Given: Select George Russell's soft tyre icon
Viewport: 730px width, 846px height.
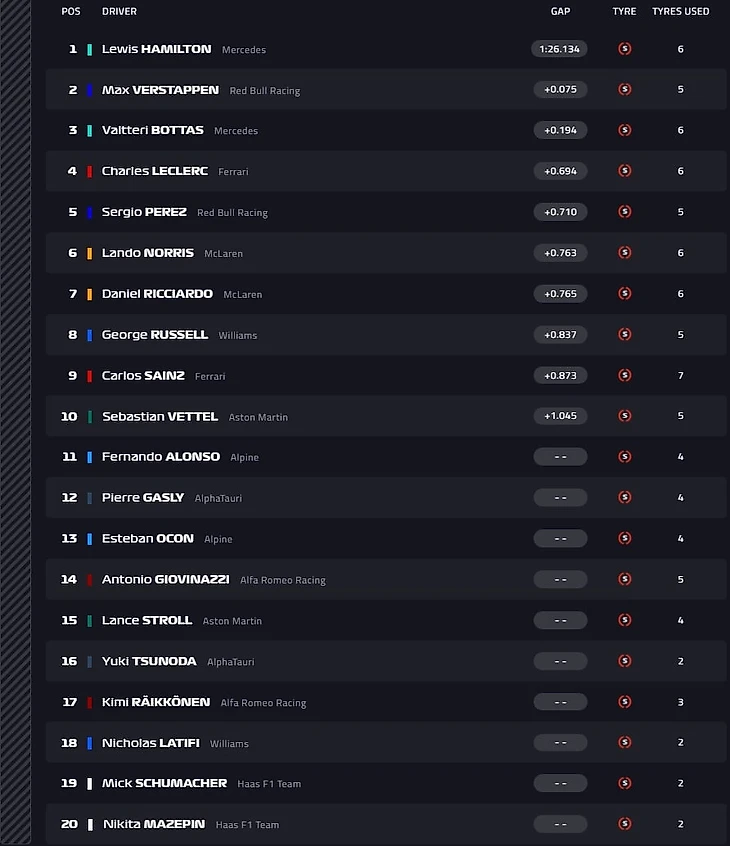Looking at the screenshot, I should 625,335.
